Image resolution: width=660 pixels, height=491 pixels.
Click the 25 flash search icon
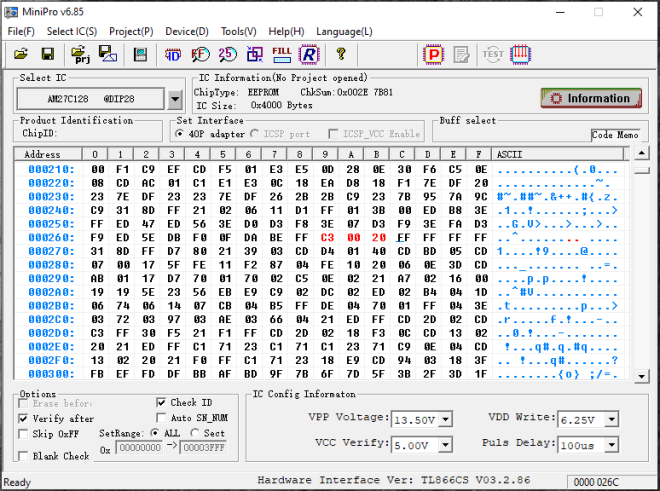point(227,54)
